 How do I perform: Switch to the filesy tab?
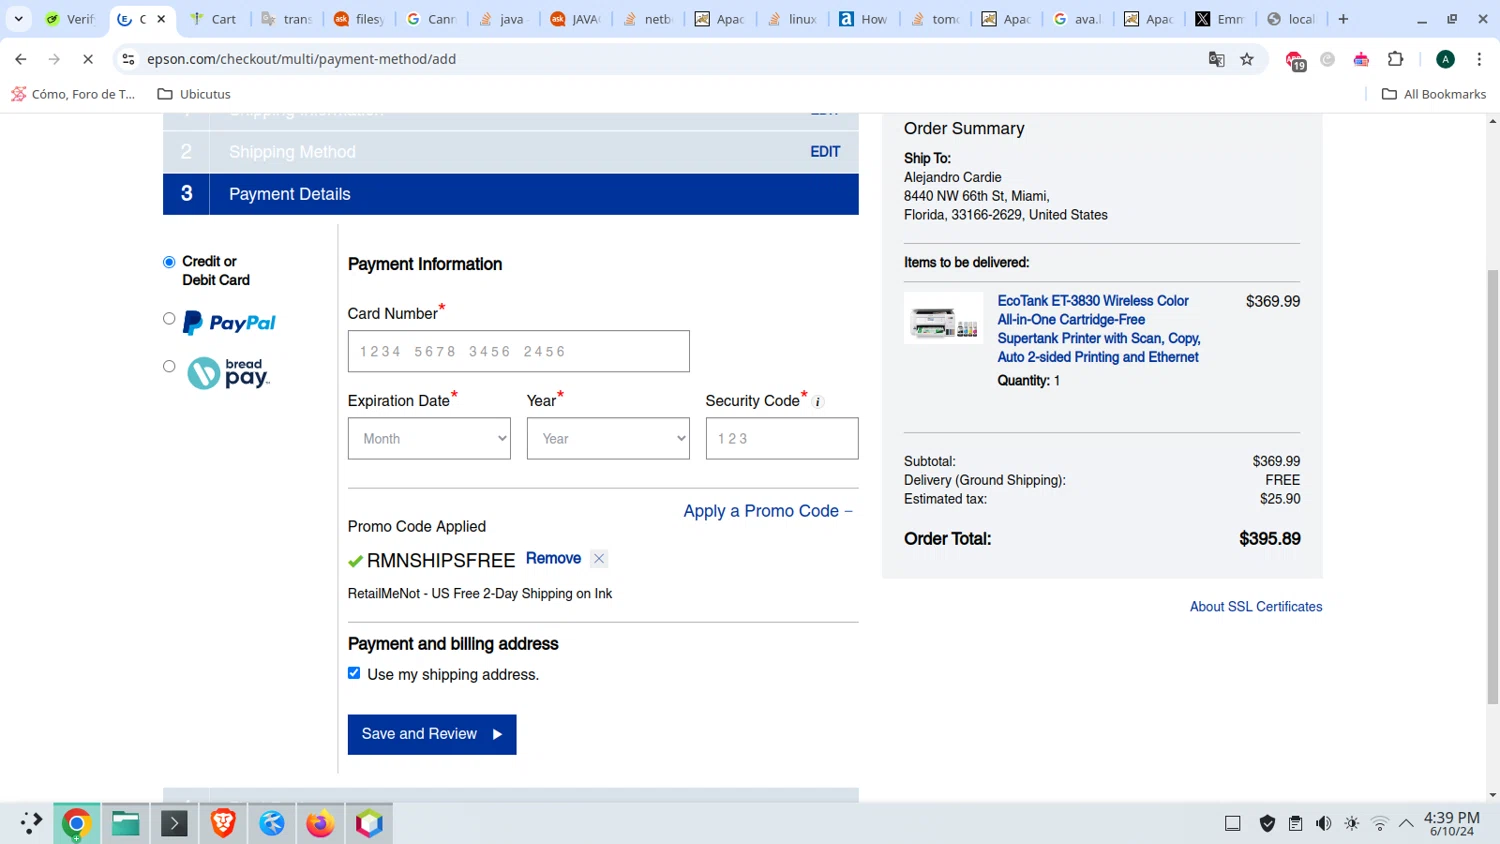pos(358,19)
